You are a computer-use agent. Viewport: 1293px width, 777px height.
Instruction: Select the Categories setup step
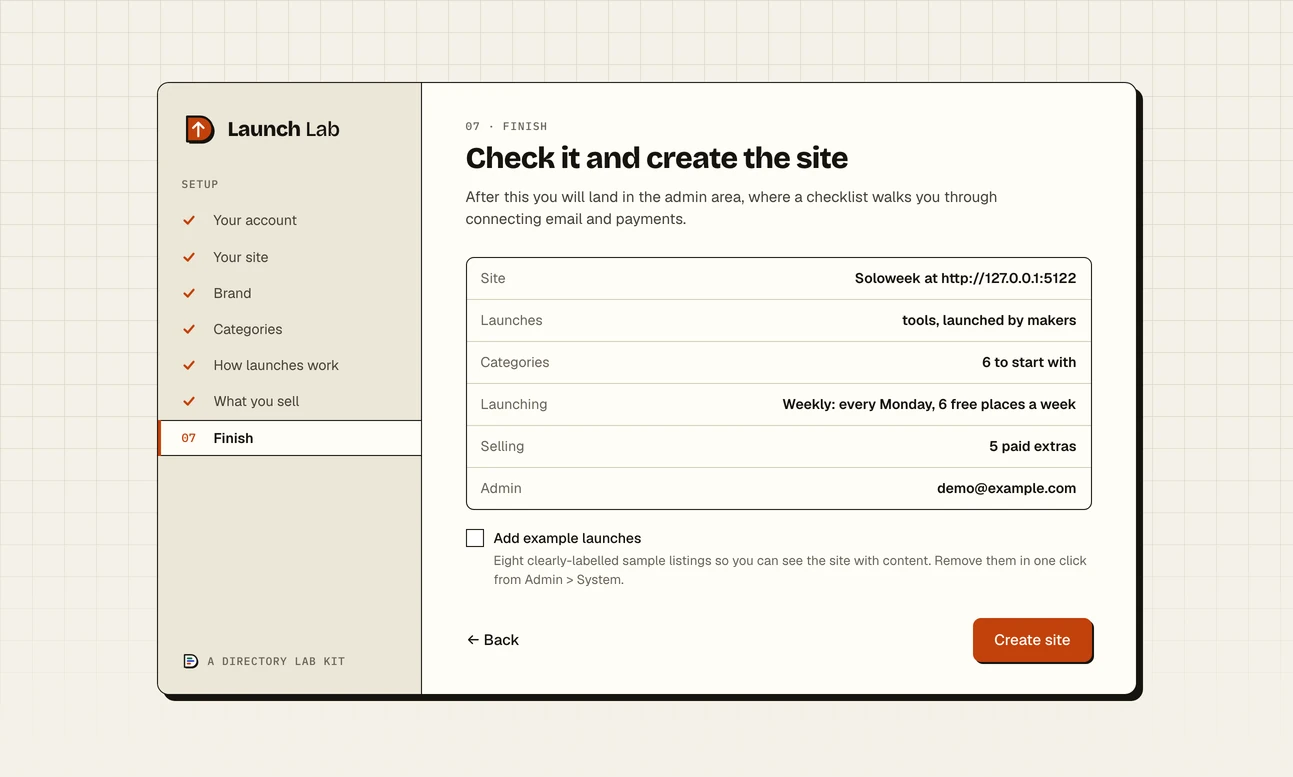coord(289,329)
